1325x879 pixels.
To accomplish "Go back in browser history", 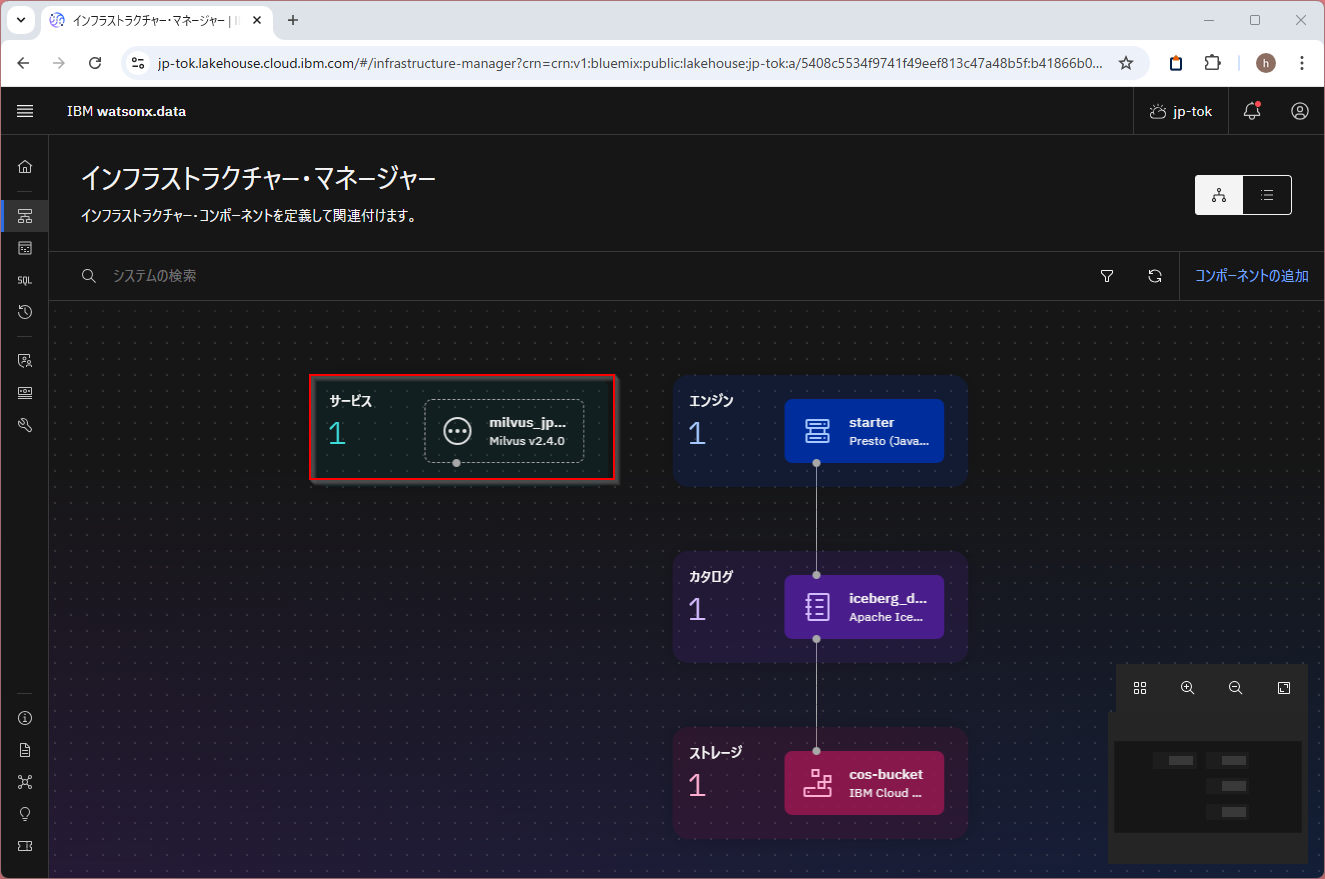I will tap(24, 63).
